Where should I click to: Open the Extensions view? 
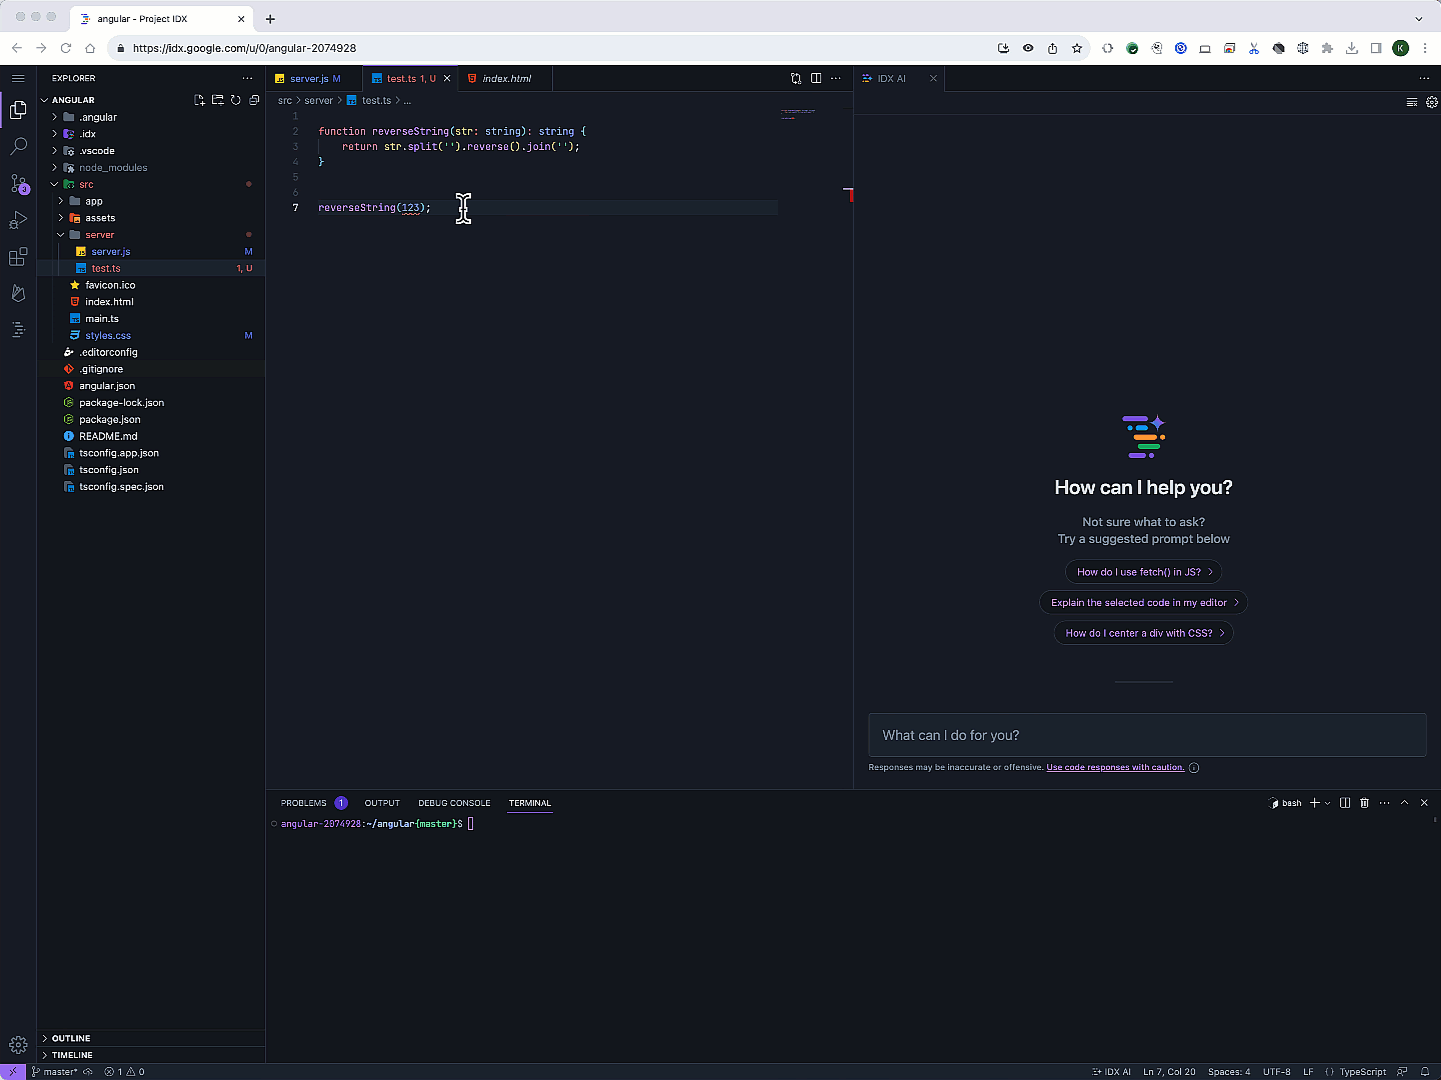18,257
